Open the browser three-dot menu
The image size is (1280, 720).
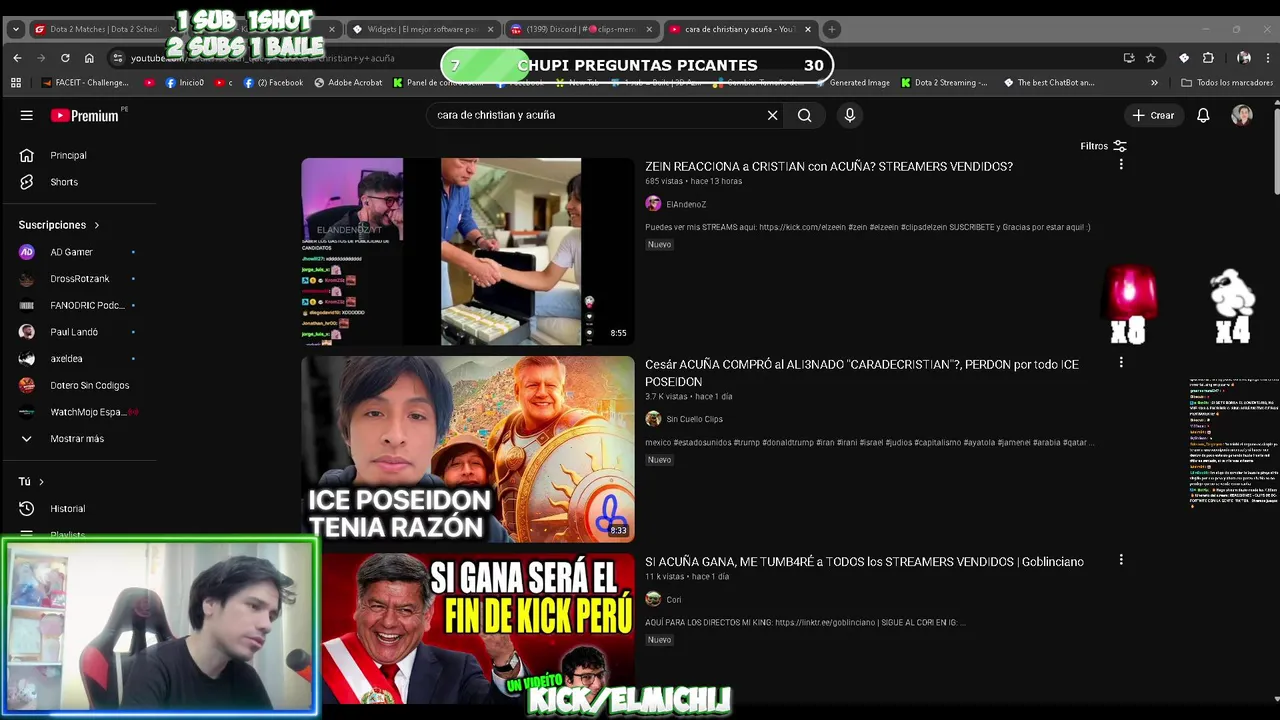coord(1268,58)
